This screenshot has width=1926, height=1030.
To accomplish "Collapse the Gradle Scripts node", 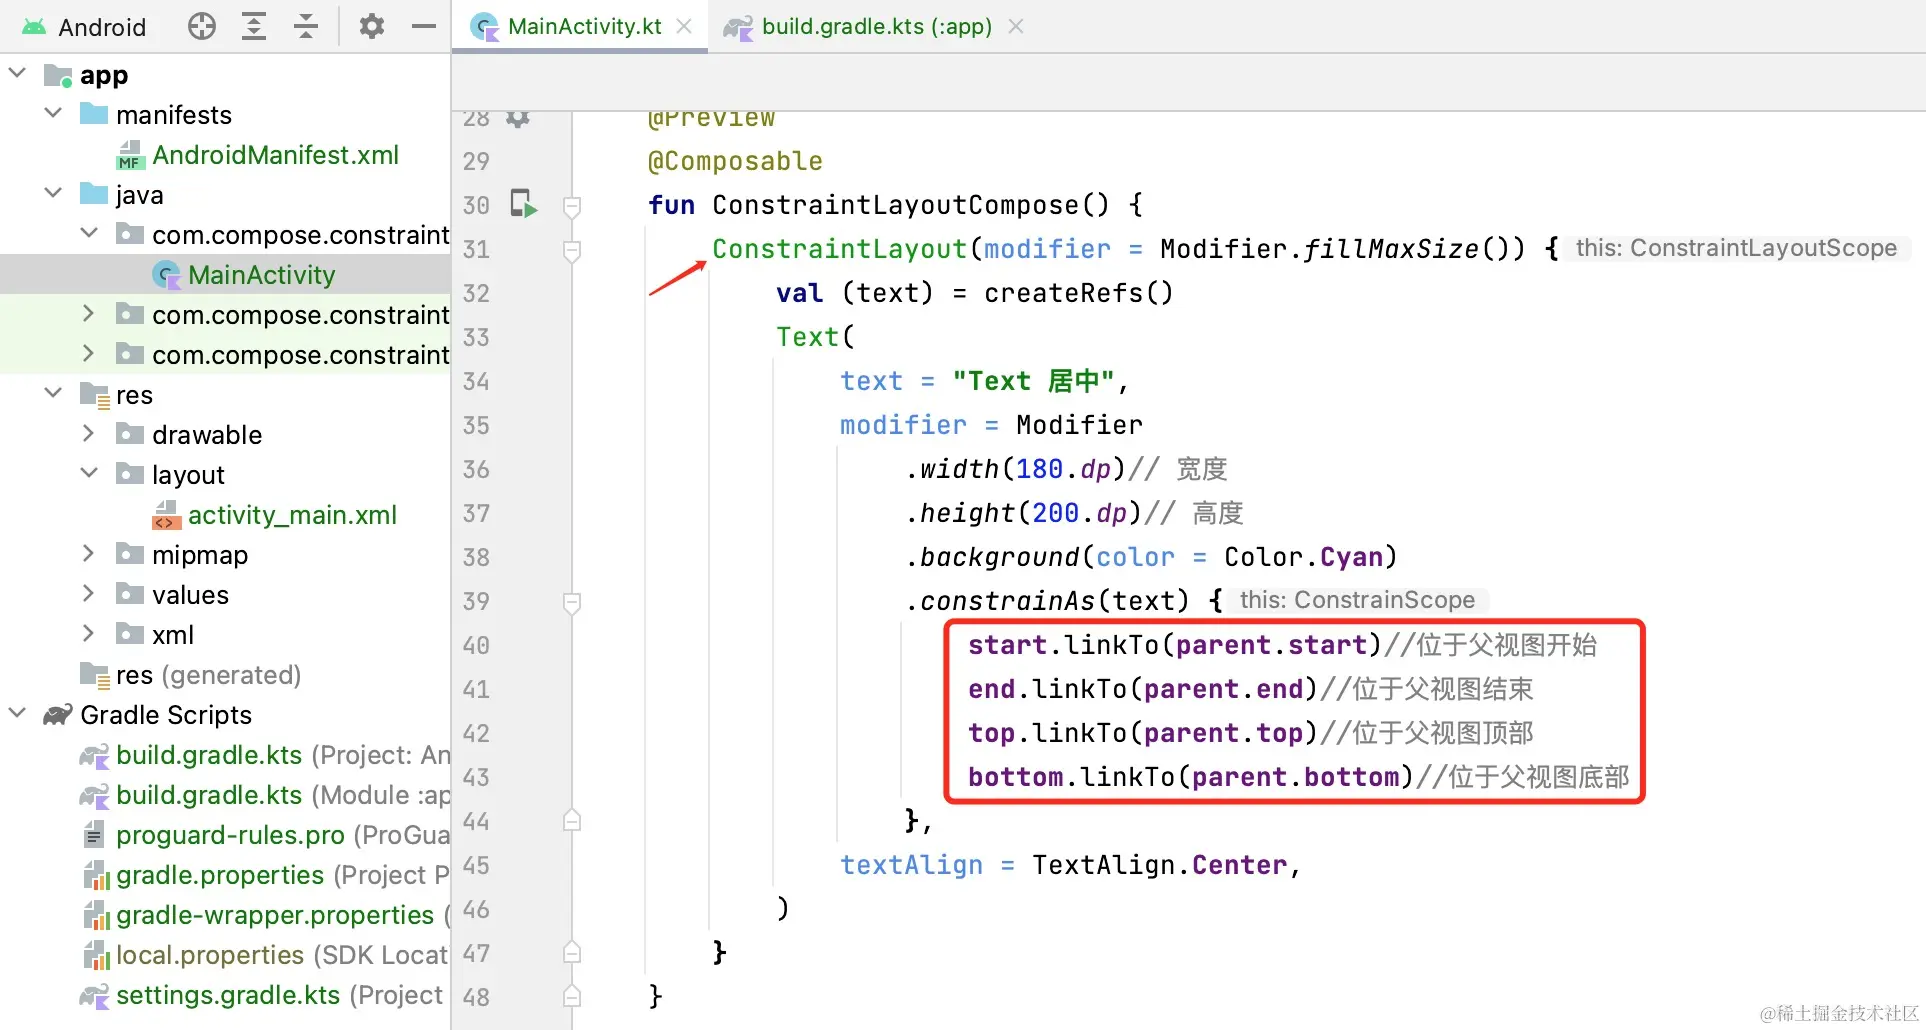I will pyautogui.click(x=18, y=713).
